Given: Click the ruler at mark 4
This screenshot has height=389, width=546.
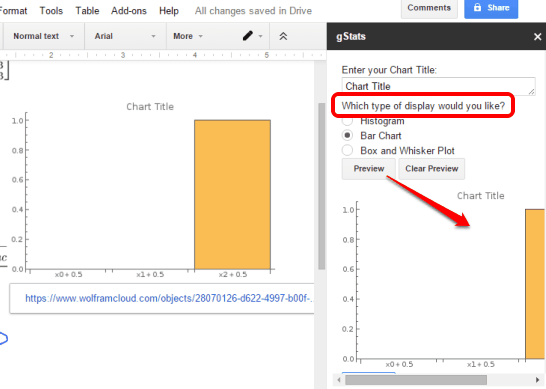Looking at the screenshot, I should (195, 55).
